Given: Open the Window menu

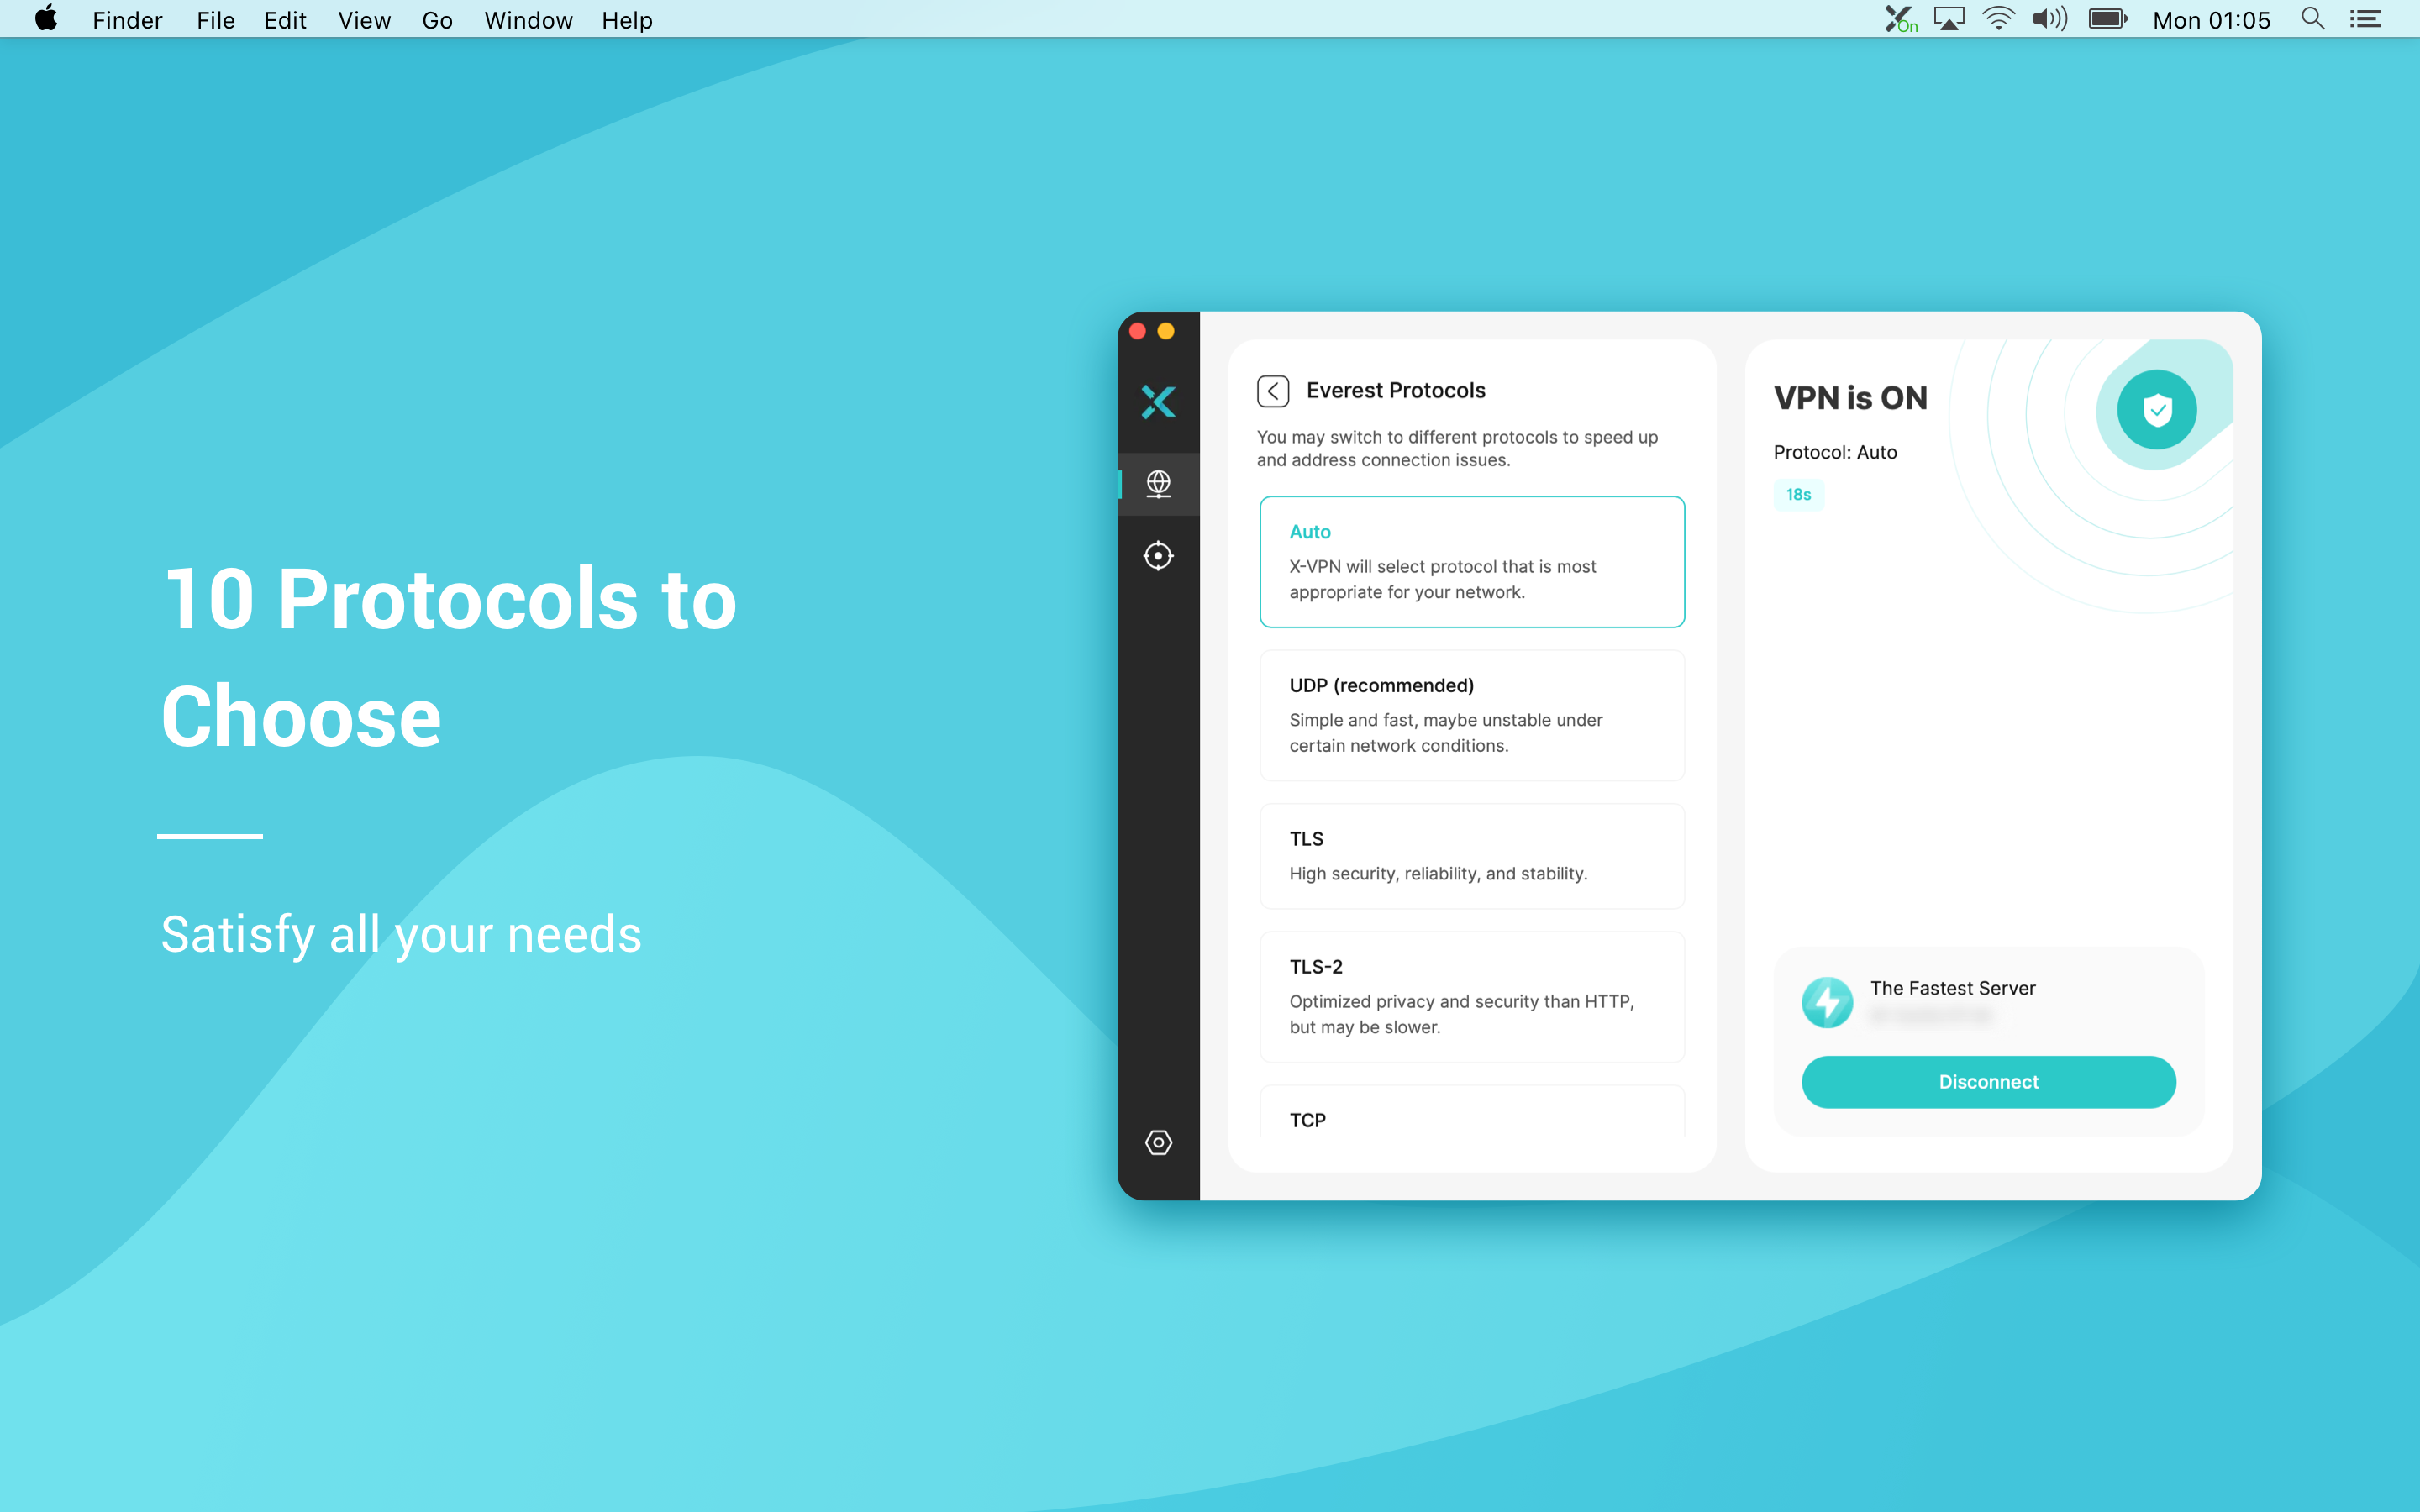Looking at the screenshot, I should pos(528,20).
